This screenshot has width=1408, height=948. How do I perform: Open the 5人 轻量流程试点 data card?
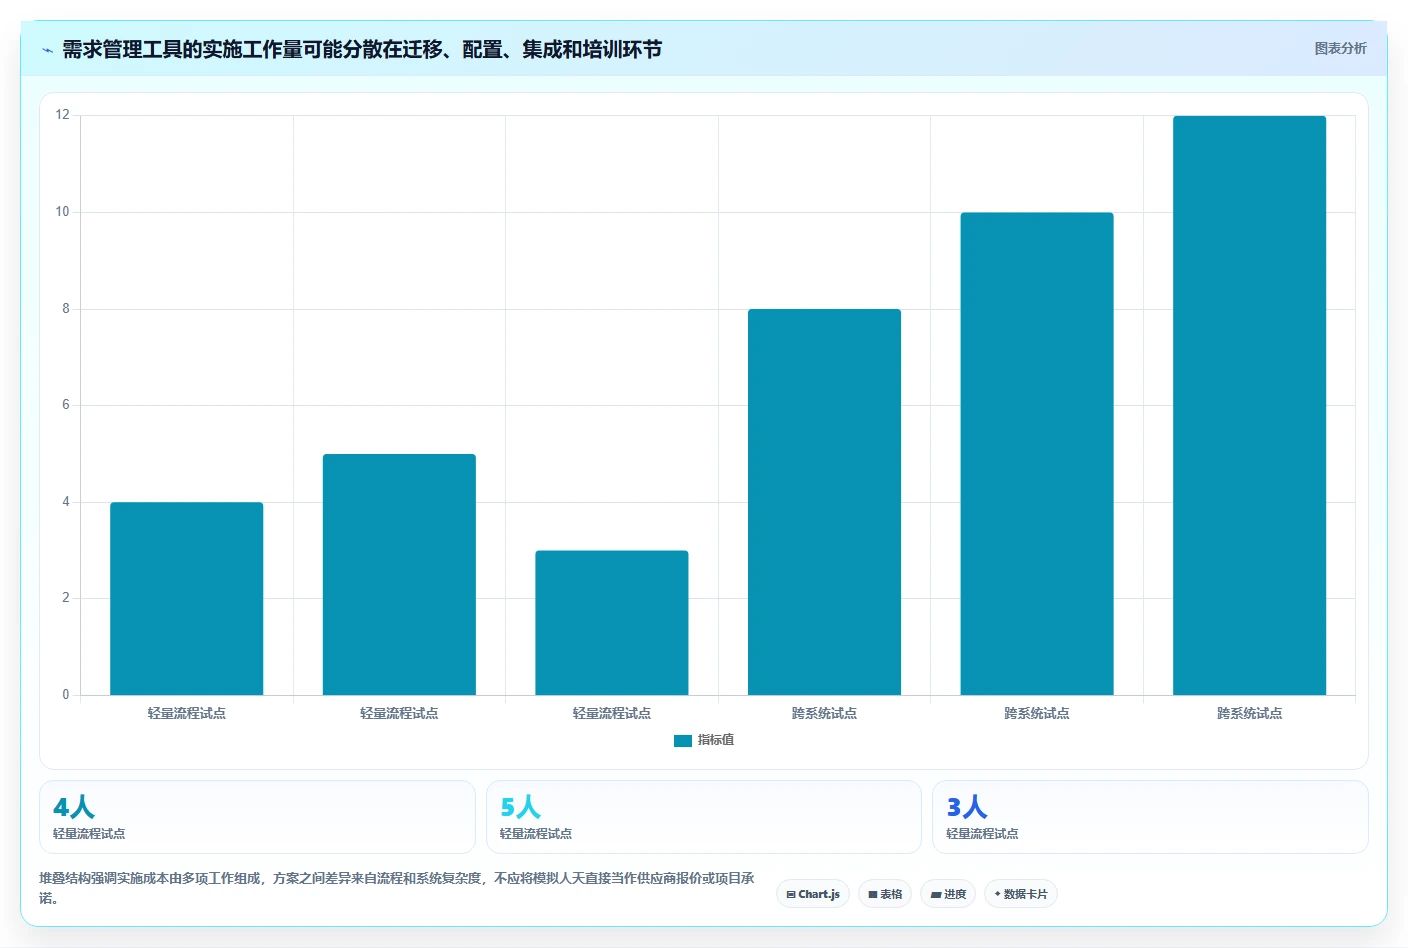coord(704,817)
